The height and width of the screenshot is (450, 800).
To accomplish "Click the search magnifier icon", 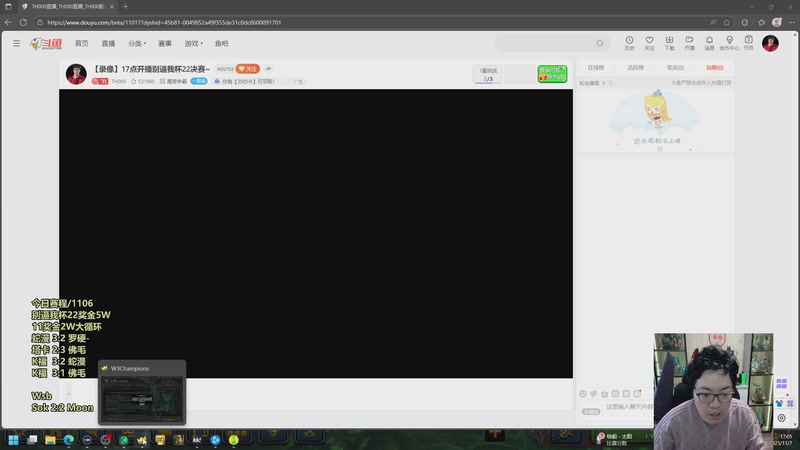I will coord(600,43).
